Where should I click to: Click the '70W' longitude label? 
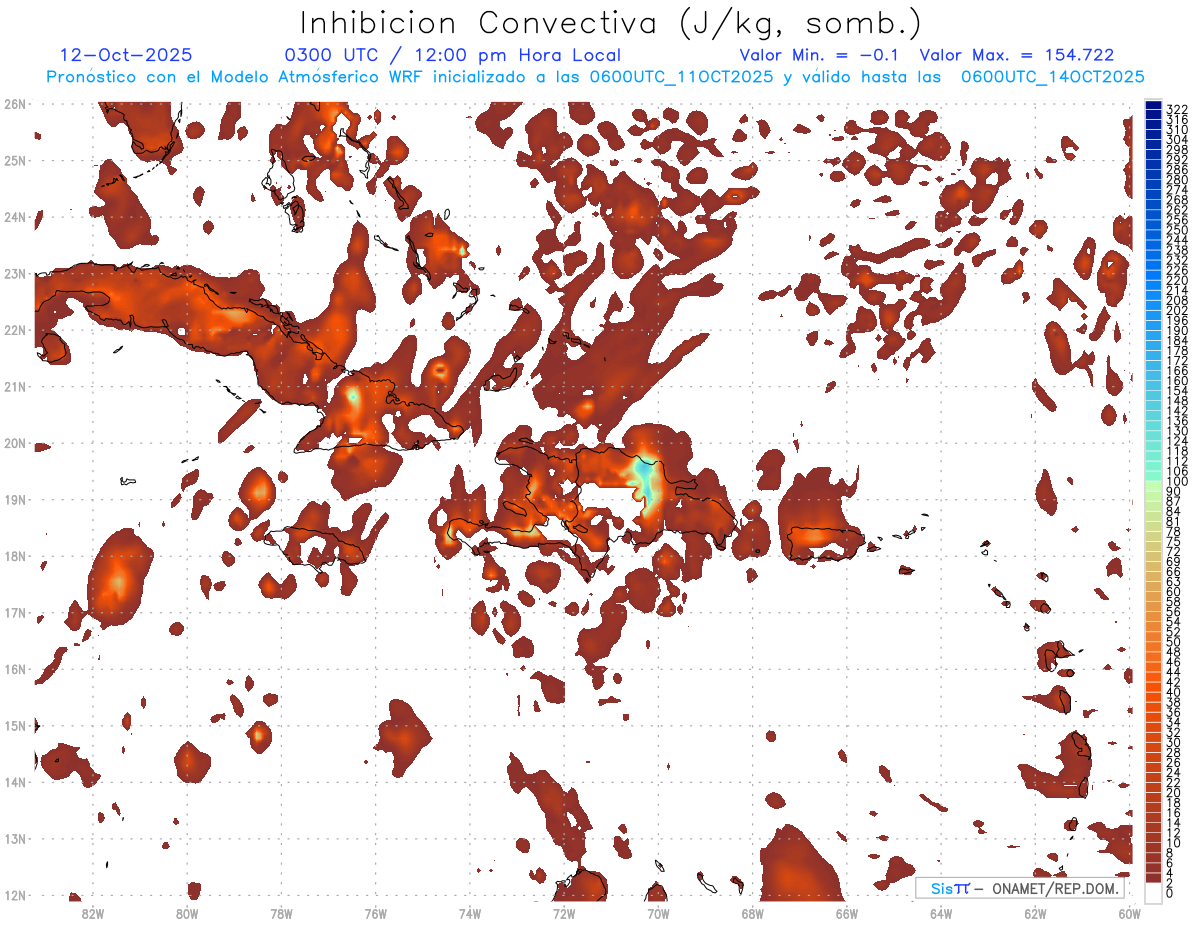658,913
